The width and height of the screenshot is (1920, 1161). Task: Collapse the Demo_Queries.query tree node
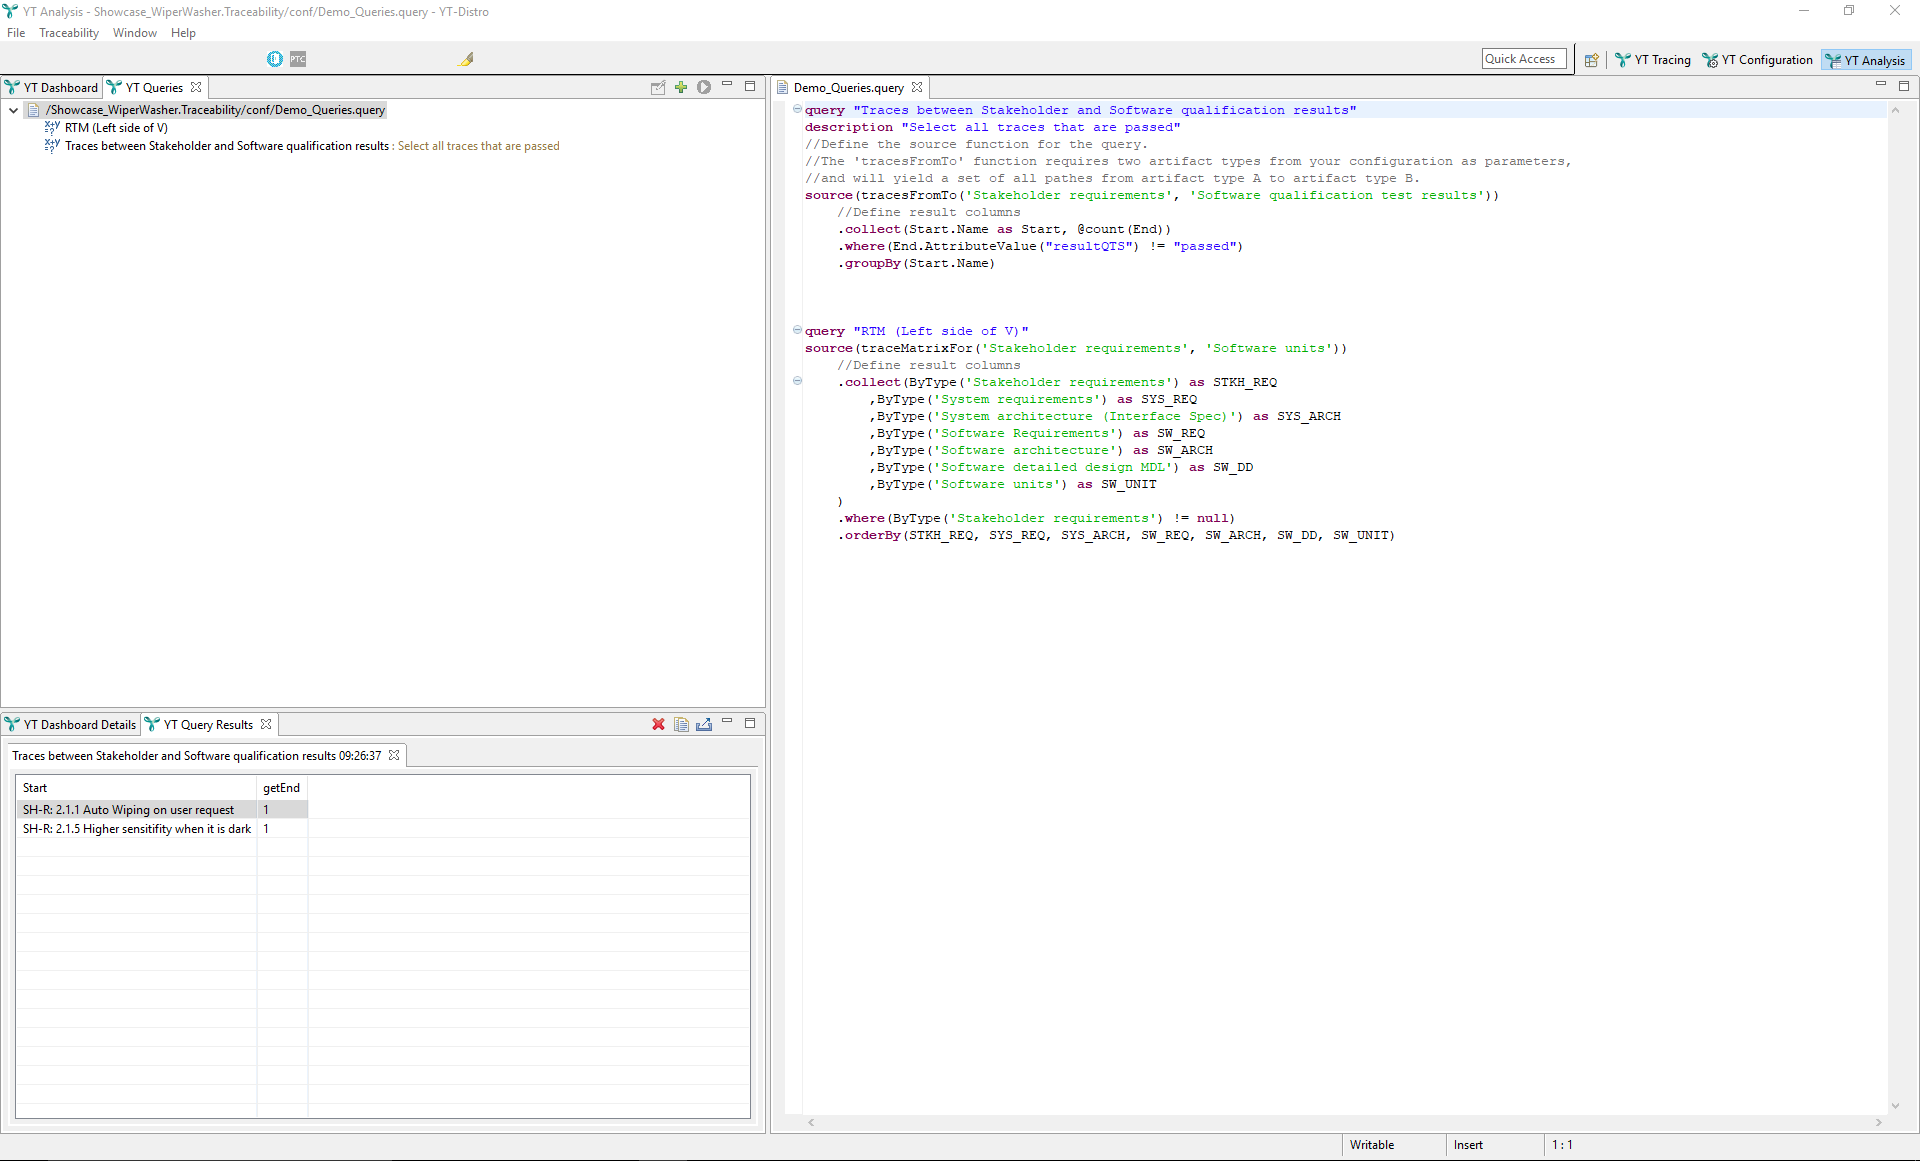coord(13,110)
